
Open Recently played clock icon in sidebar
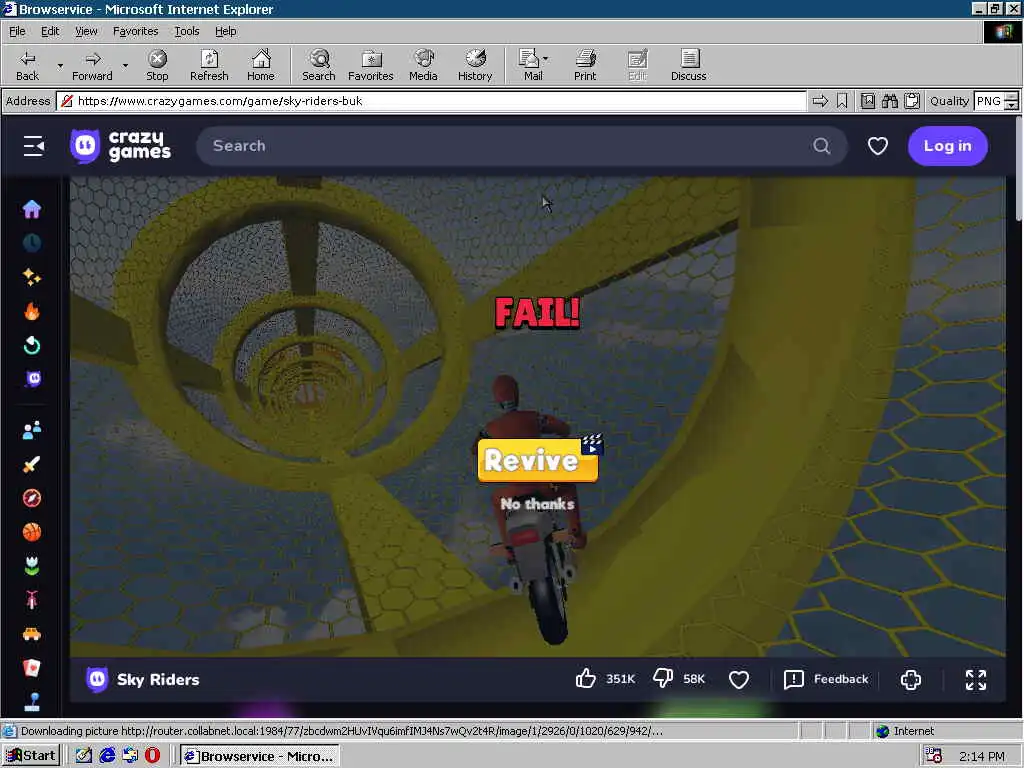[x=31, y=243]
